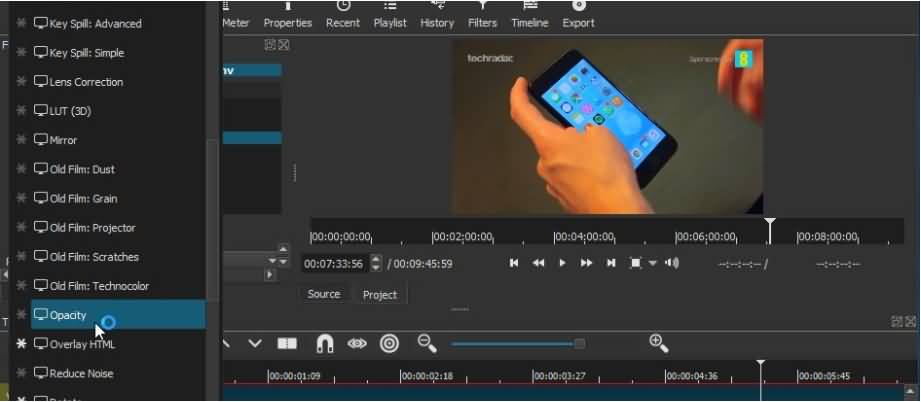This screenshot has height=402, width=921.
Task: Click the player scrub bar at 00:04:00:00
Action: coord(584,237)
